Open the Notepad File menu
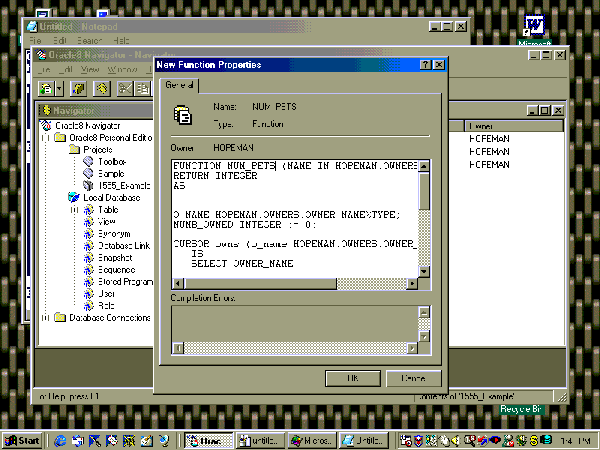Viewport: 600px width, 450px height. [x=35, y=40]
